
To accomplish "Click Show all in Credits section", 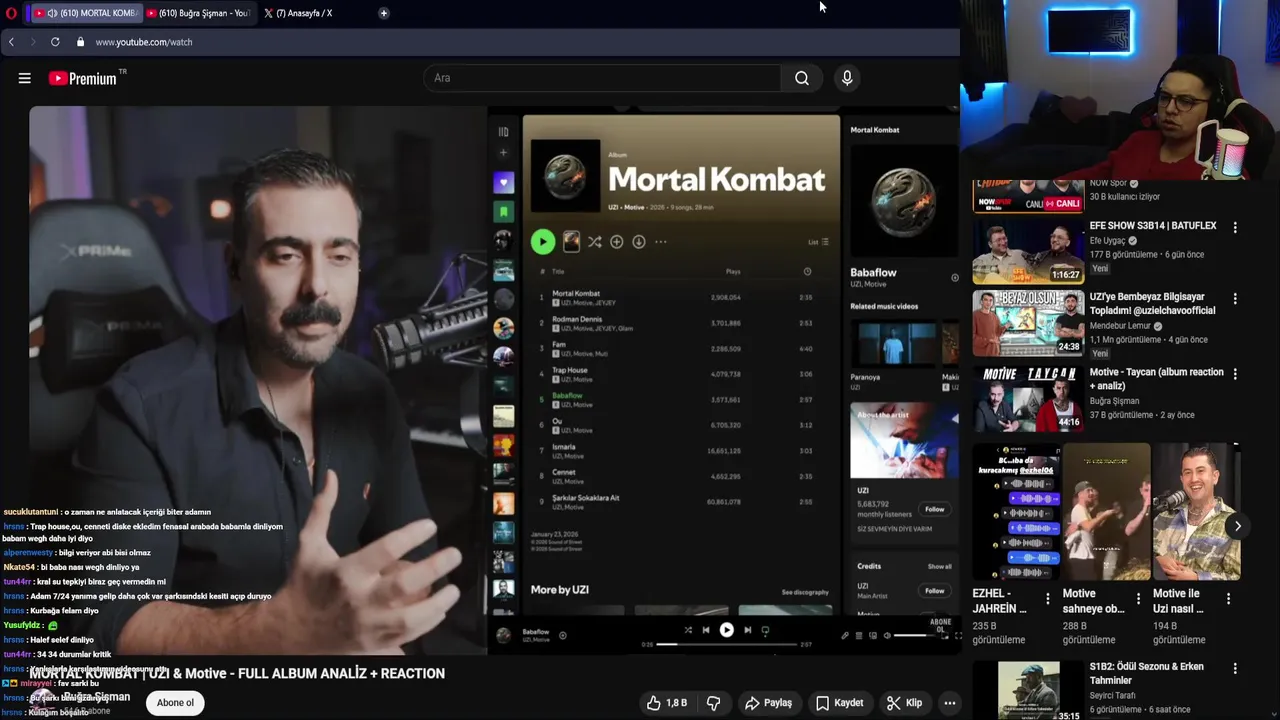I will point(939,567).
